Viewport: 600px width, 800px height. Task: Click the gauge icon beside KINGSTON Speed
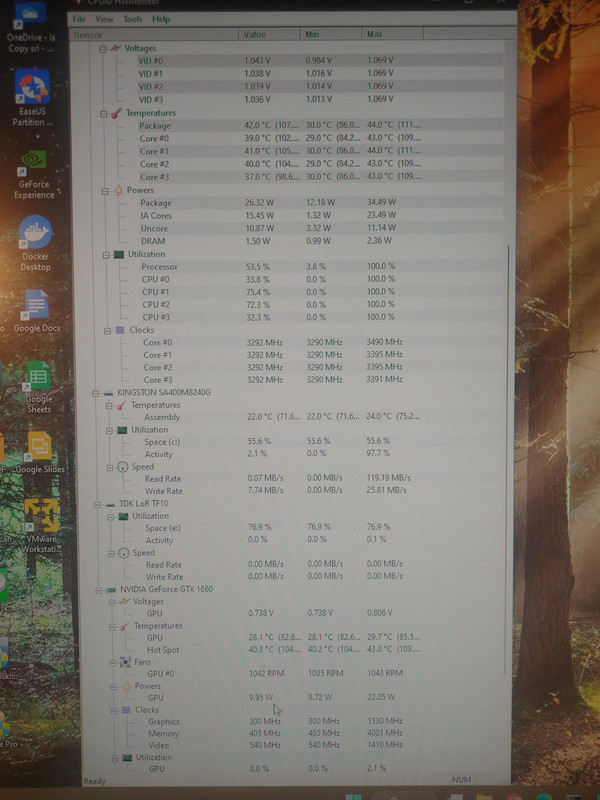click(x=122, y=467)
